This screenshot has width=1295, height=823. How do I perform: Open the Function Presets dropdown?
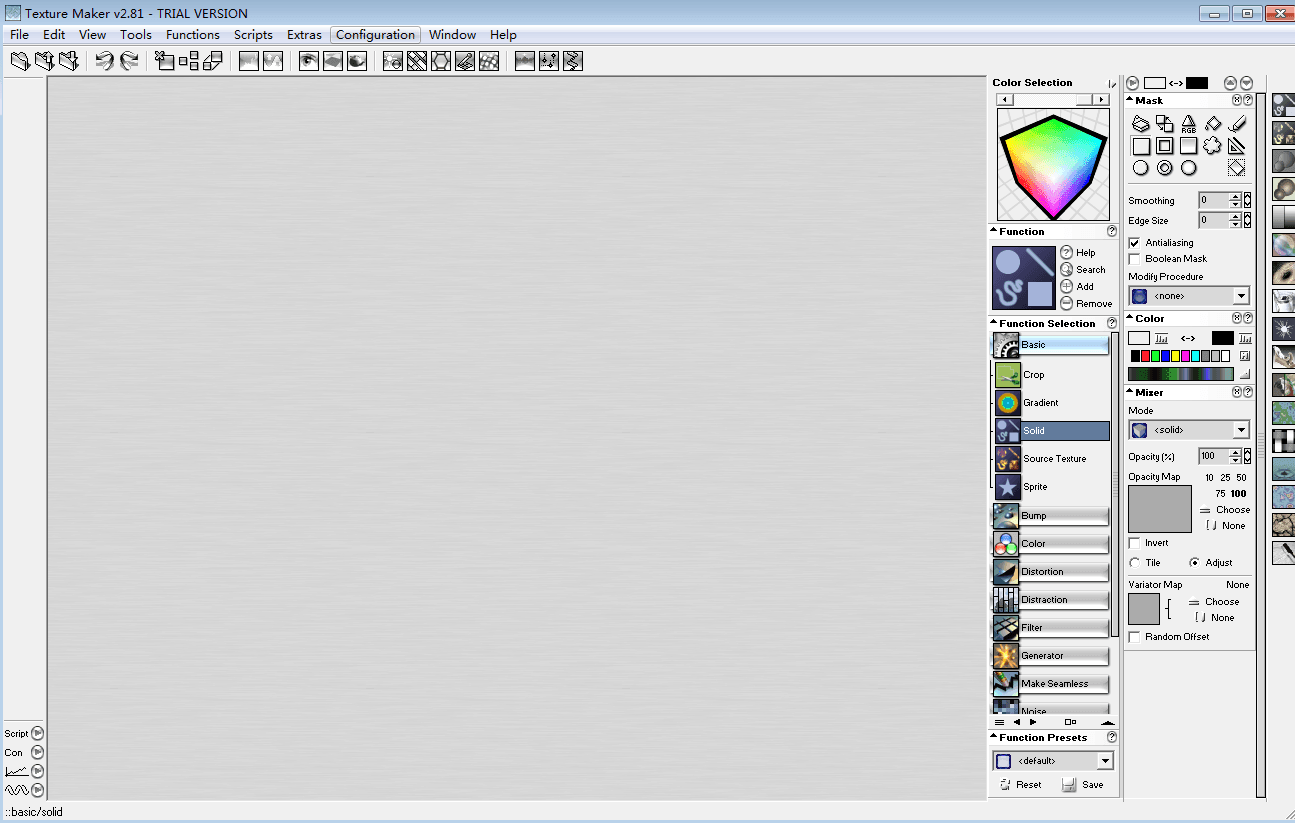[1105, 760]
